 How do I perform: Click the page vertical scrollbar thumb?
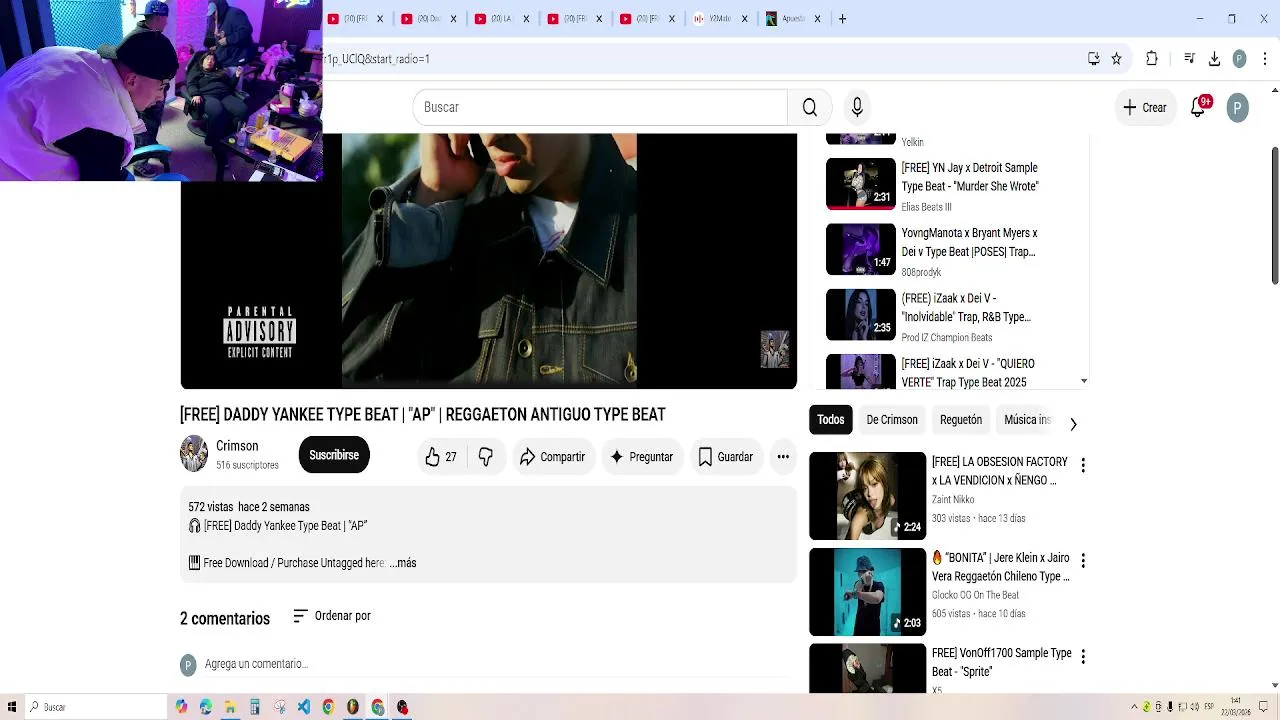click(x=1274, y=215)
